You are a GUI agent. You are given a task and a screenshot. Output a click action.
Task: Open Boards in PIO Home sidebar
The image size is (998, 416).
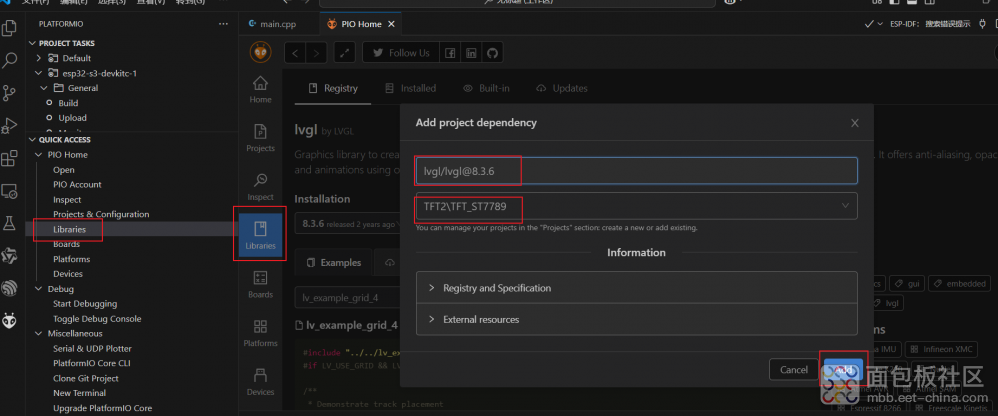[x=260, y=283]
